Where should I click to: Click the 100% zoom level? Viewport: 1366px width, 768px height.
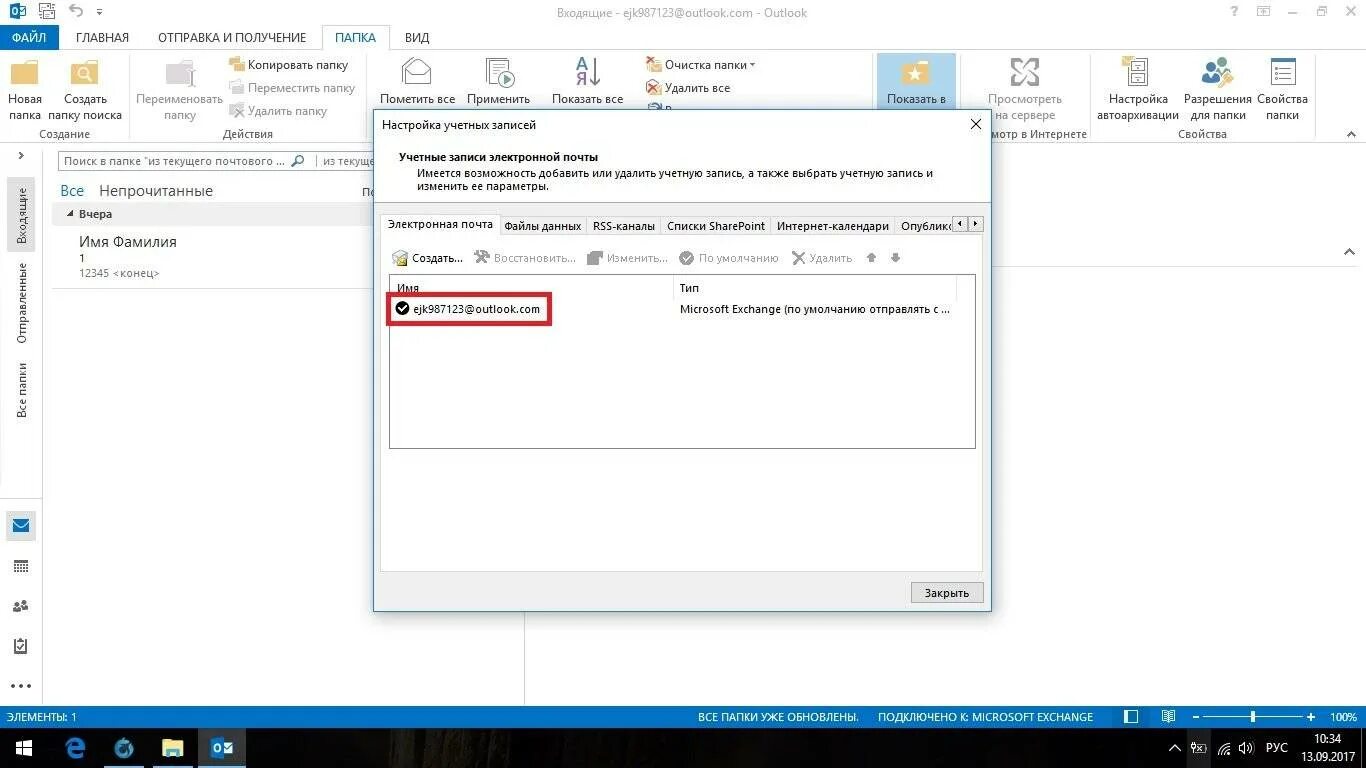pos(1343,717)
